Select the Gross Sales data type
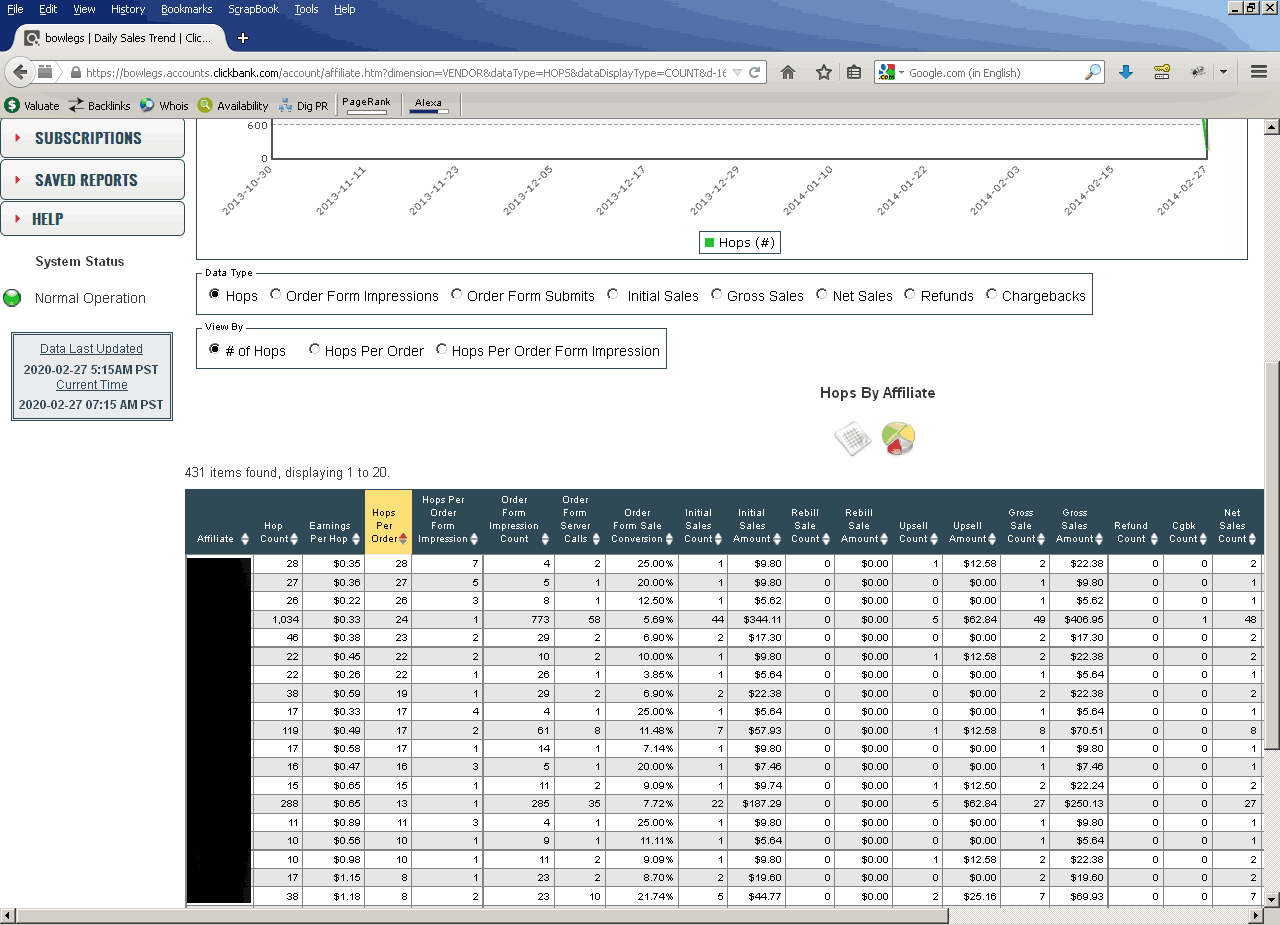1280x925 pixels. (x=717, y=295)
